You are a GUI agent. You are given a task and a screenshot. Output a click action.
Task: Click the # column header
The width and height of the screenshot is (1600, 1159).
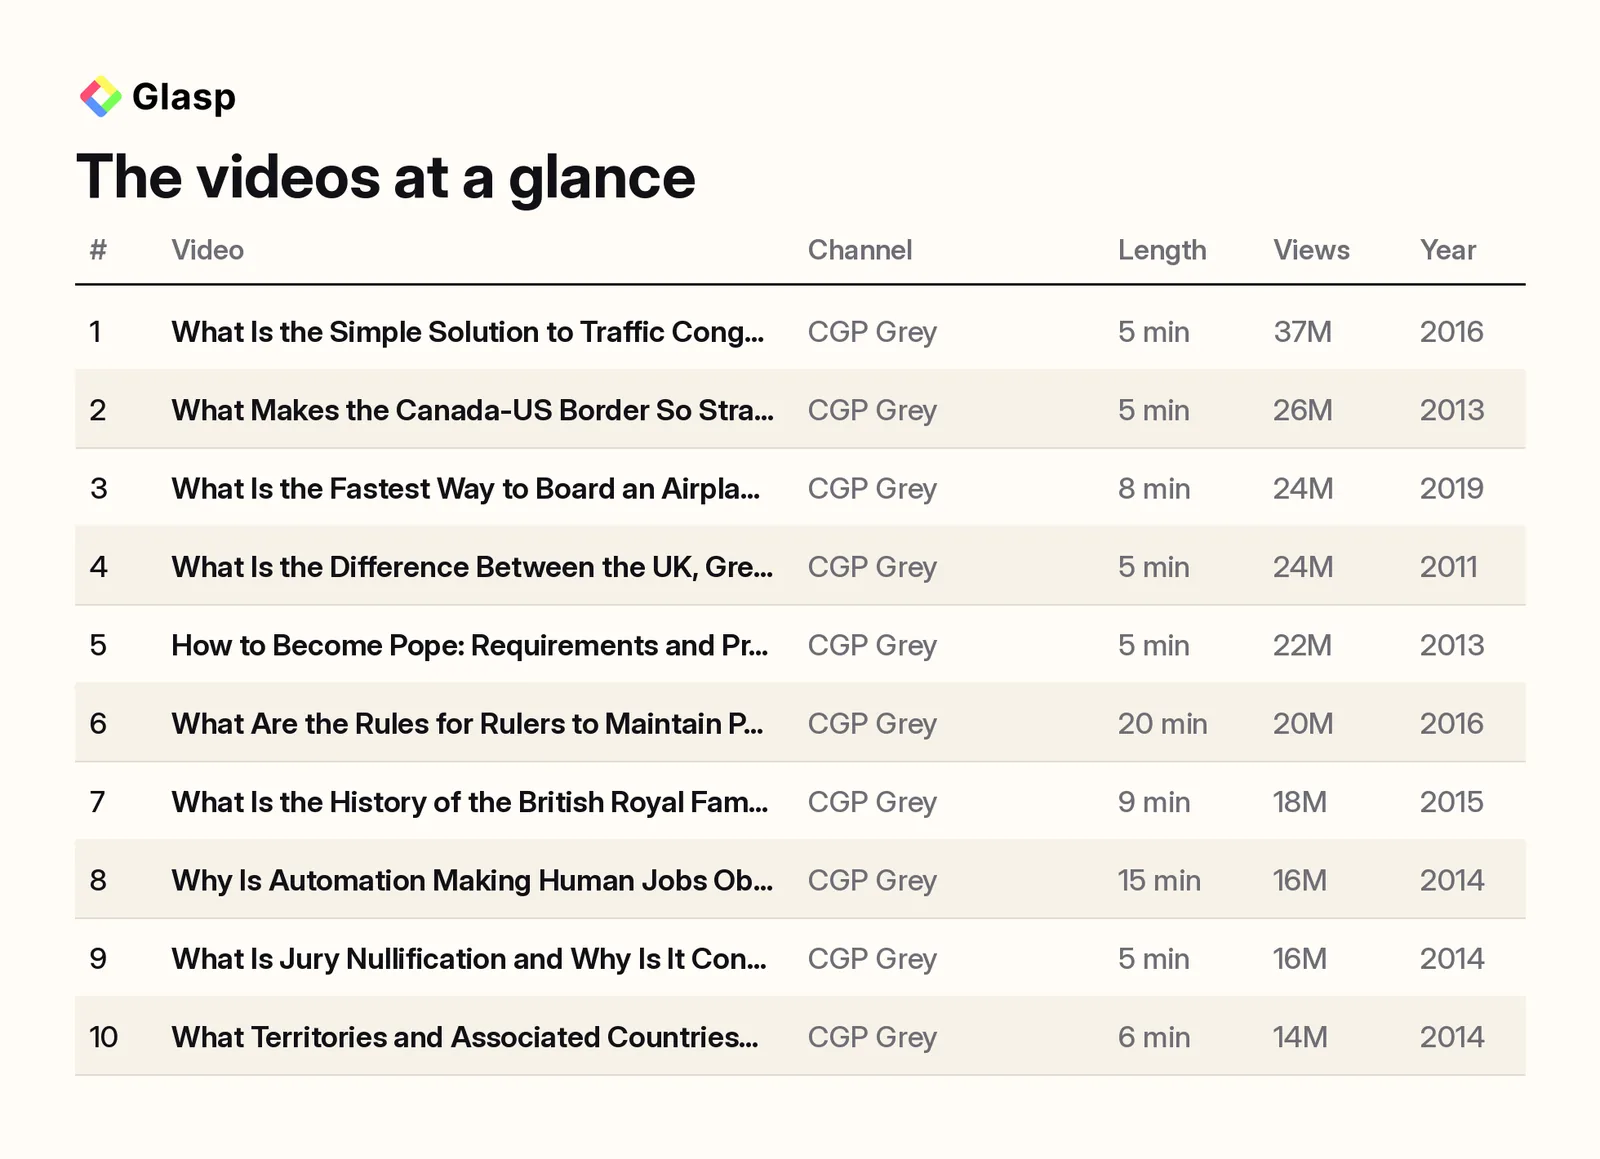click(x=98, y=250)
